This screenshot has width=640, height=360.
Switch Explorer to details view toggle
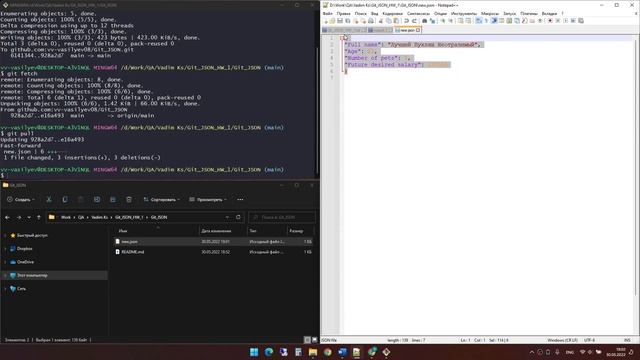pos(307,340)
